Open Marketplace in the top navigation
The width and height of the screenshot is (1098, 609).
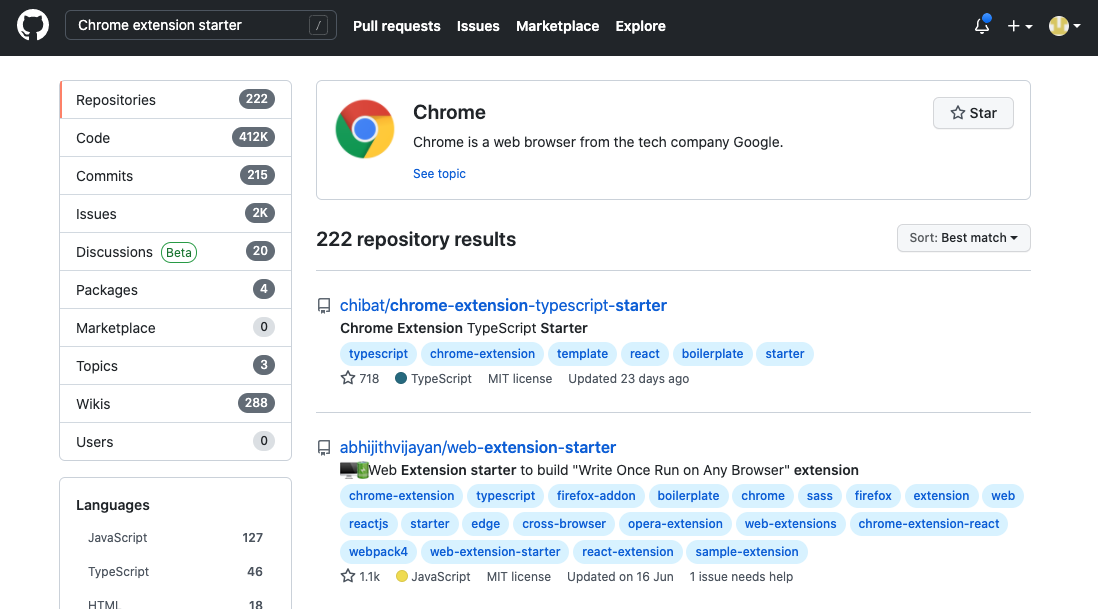tap(557, 26)
